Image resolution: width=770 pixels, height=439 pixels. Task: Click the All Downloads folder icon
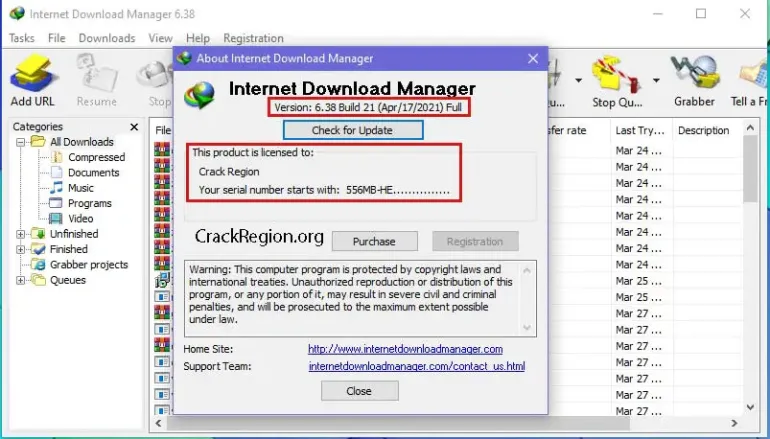[x=38, y=142]
